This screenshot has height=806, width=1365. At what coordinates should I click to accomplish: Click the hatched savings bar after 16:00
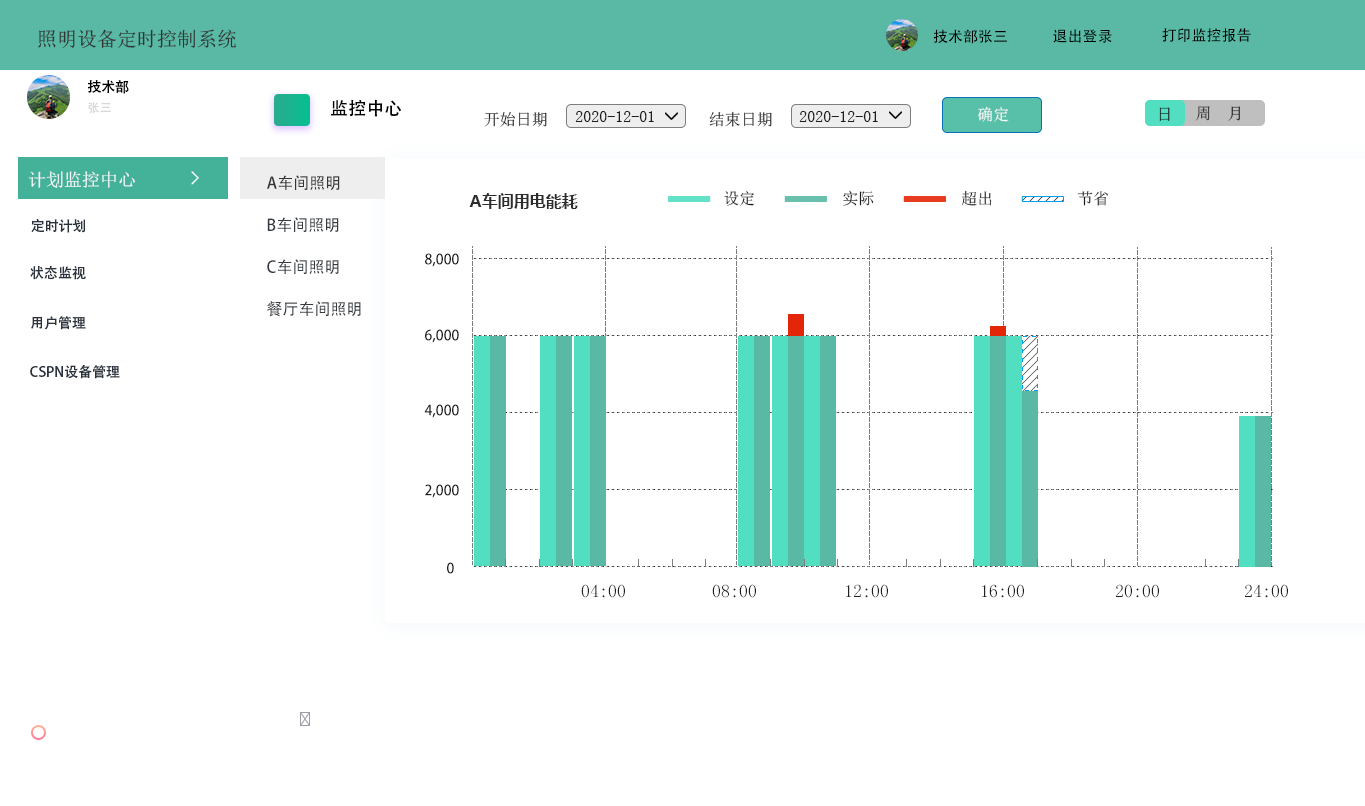1030,363
